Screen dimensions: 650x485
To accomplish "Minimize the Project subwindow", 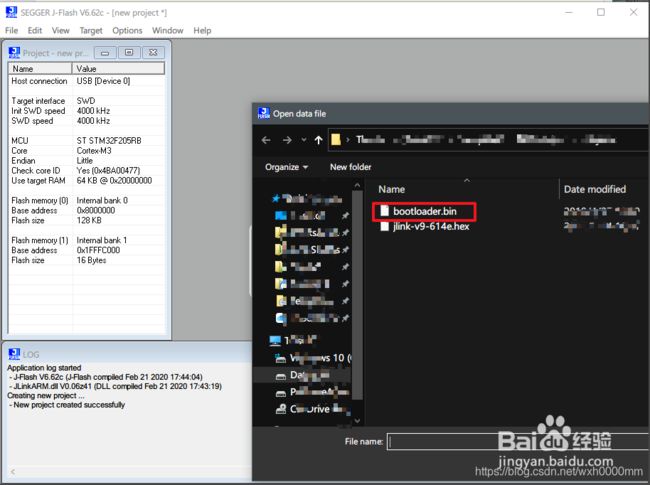I will [105, 53].
